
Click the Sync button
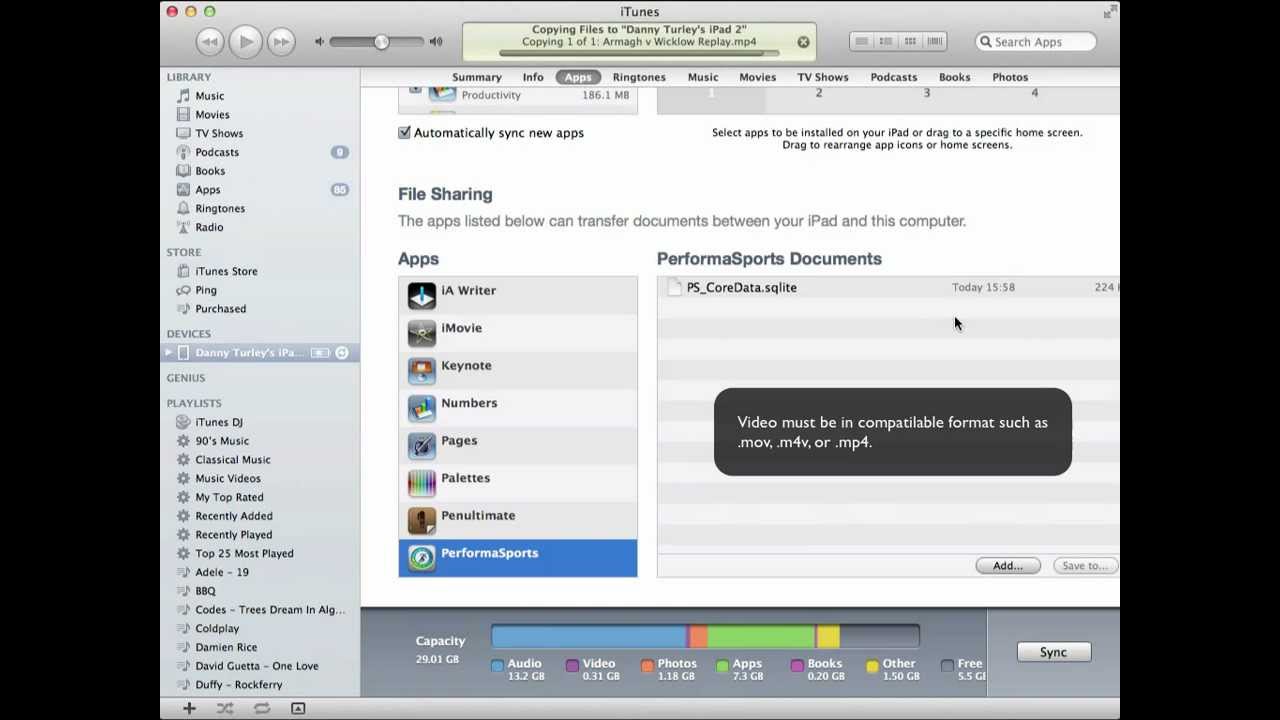pyautogui.click(x=1053, y=652)
